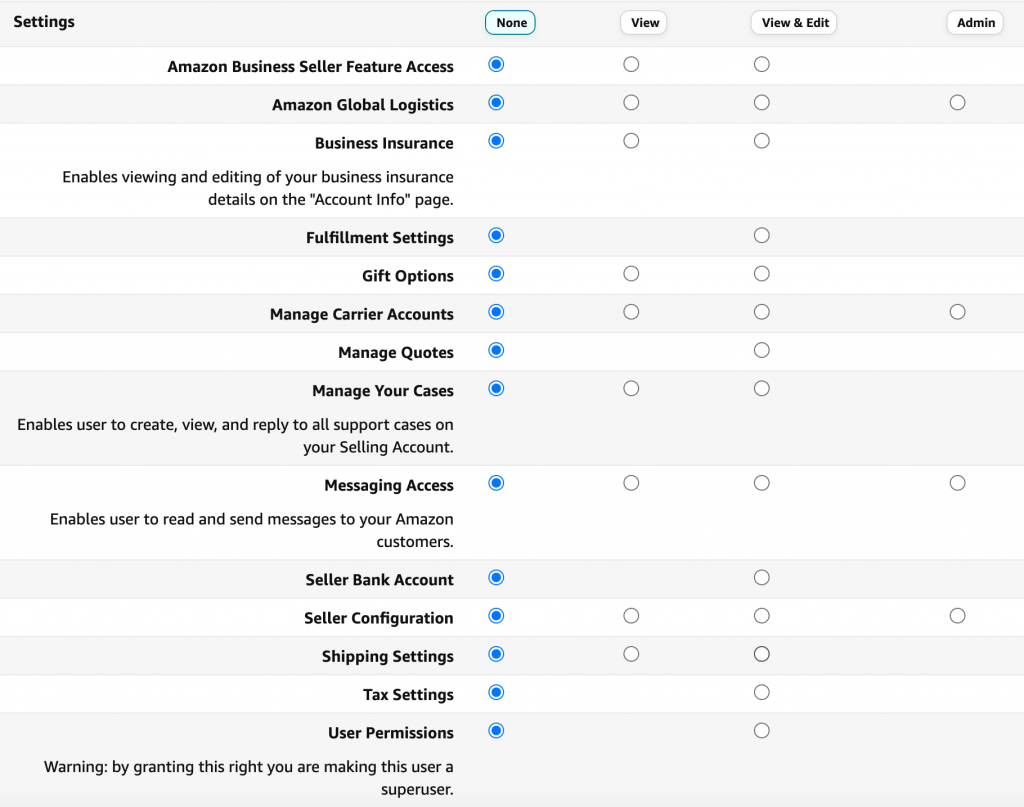Screen dimensions: 1024x807
Task: Set Seller Bank Account to View & Edit
Action: tap(761, 577)
